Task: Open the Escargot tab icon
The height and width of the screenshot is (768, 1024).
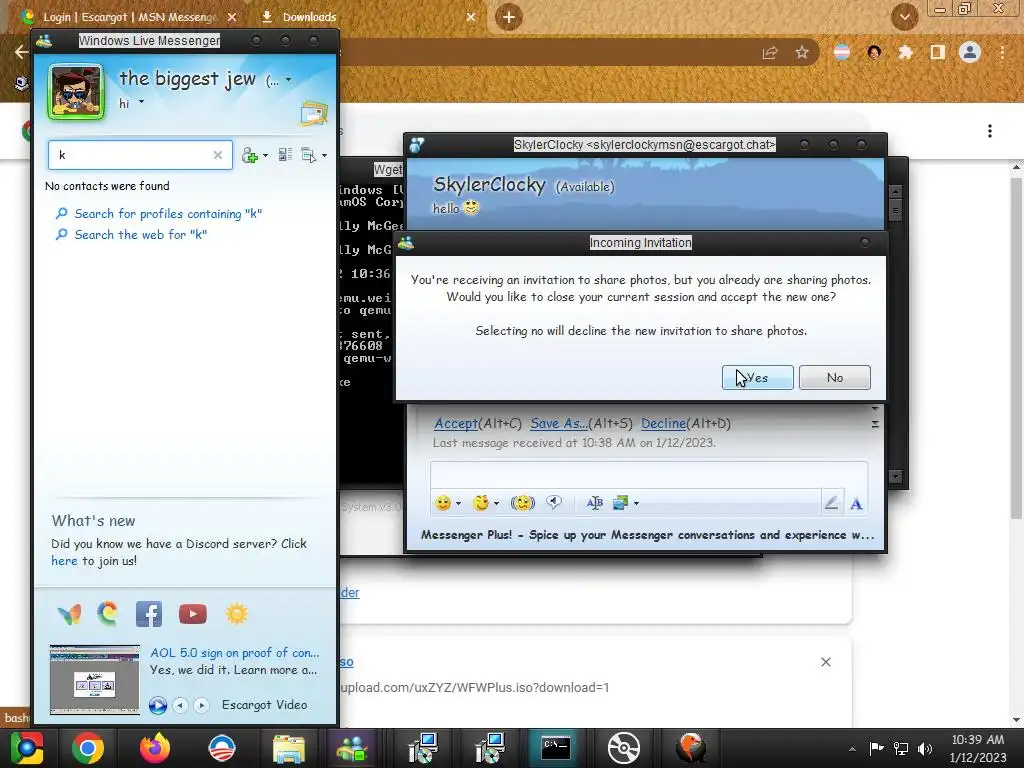Action: tap(108, 614)
